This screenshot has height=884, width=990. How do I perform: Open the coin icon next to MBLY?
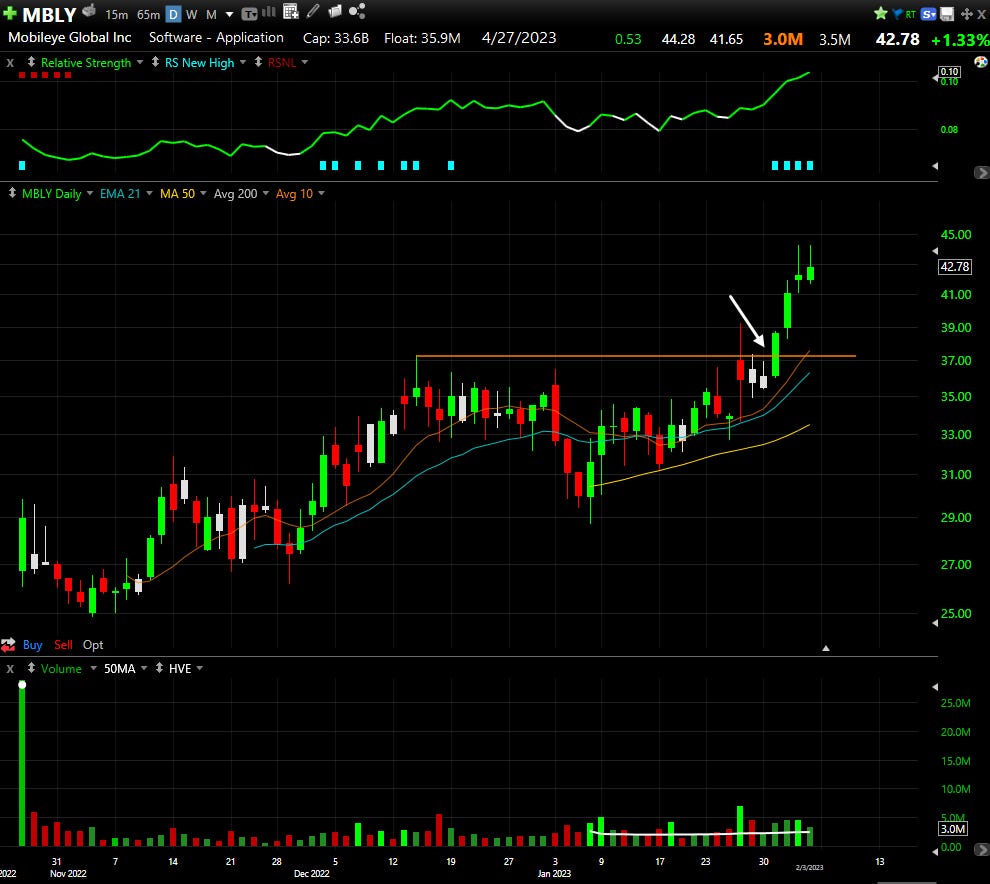tap(89, 11)
